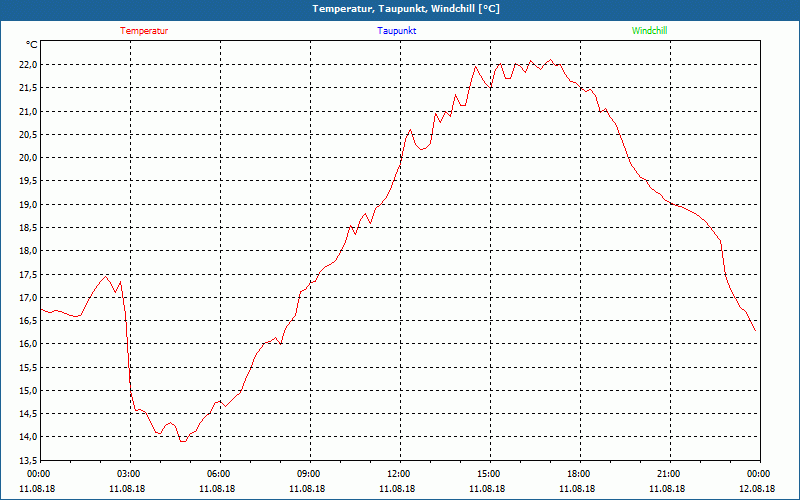The image size is (800, 500).
Task: Click the °C unit label on y-axis
Action: click(x=32, y=45)
